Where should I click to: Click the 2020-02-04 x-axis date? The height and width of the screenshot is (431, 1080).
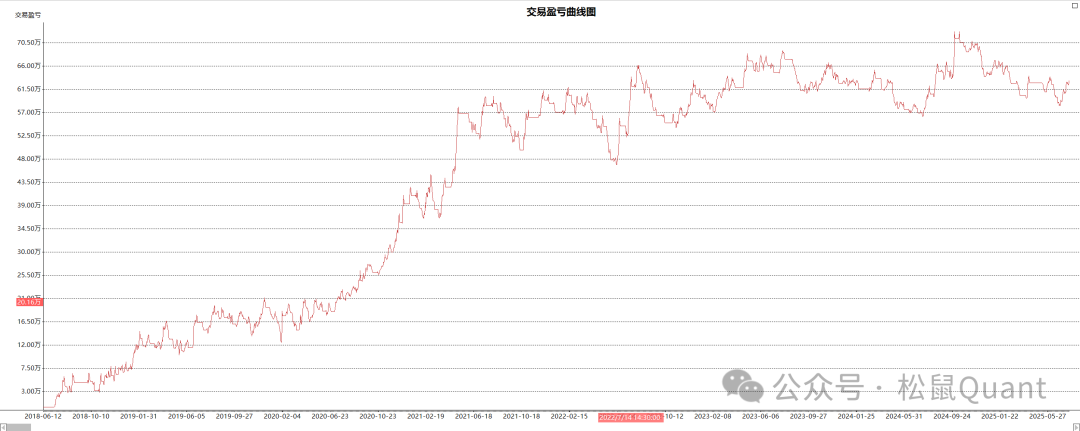coord(282,416)
